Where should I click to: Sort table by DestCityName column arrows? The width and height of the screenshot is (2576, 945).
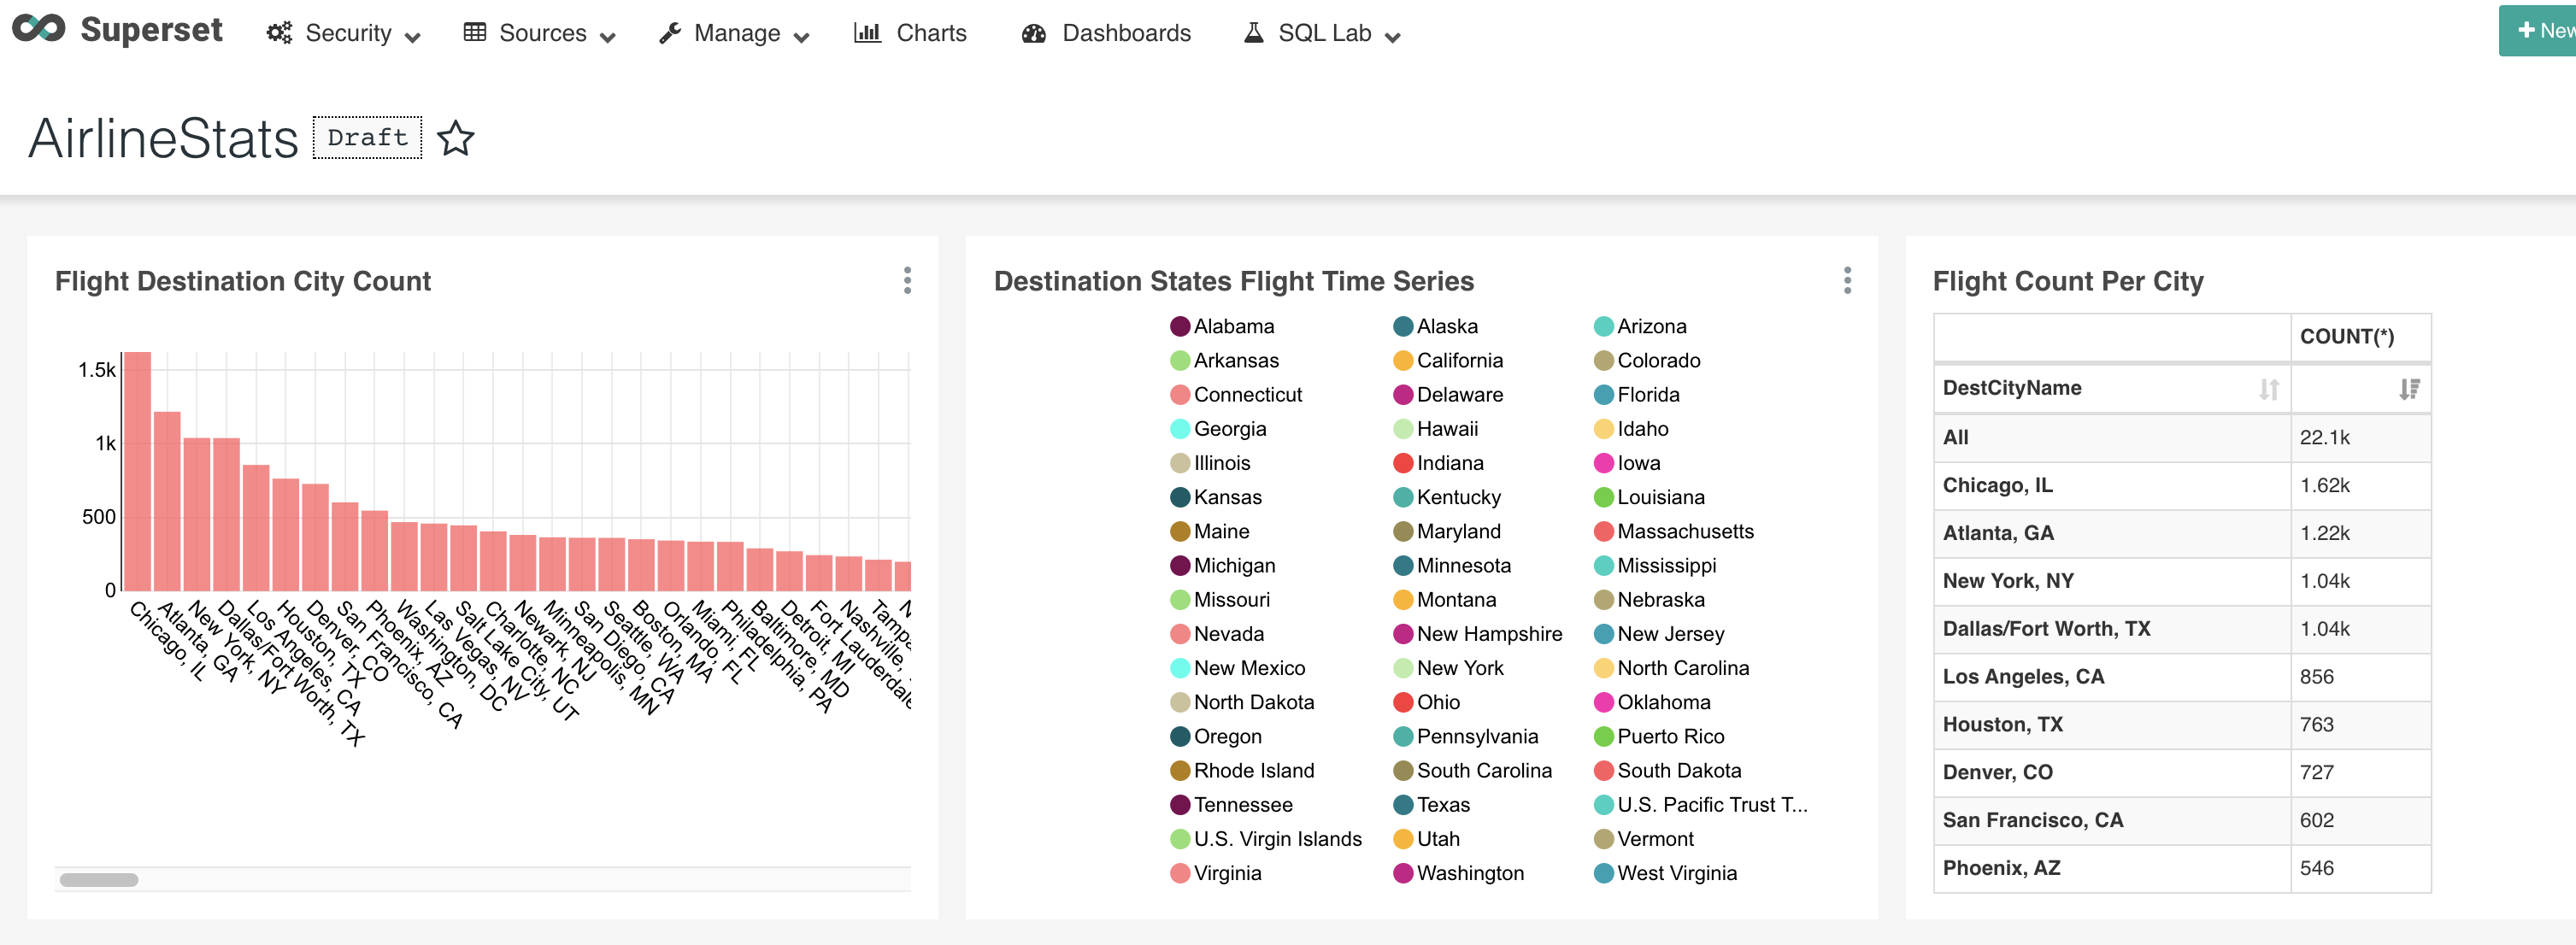pos(2268,389)
